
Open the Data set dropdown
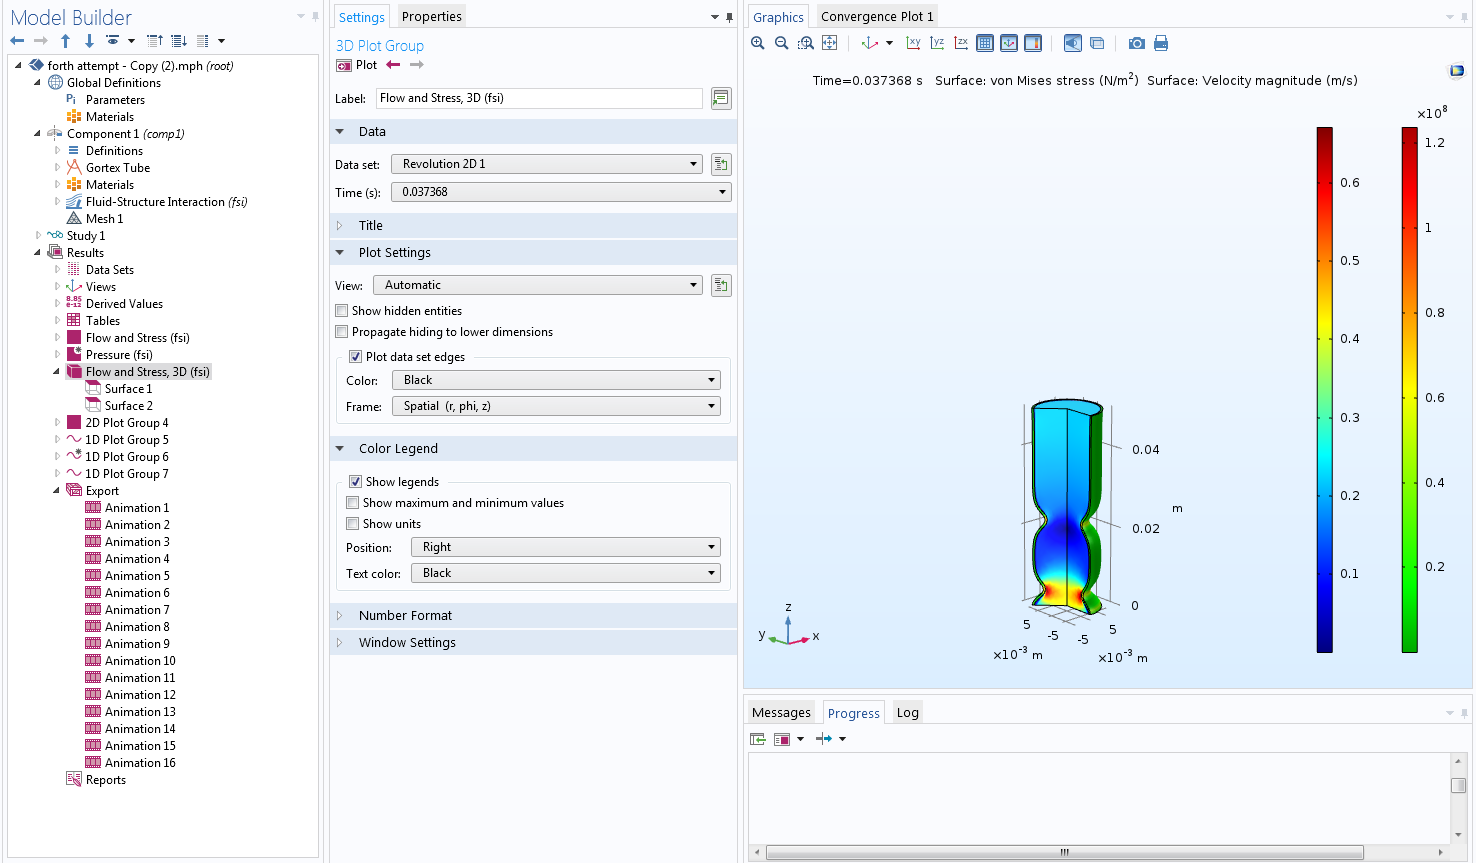click(546, 164)
